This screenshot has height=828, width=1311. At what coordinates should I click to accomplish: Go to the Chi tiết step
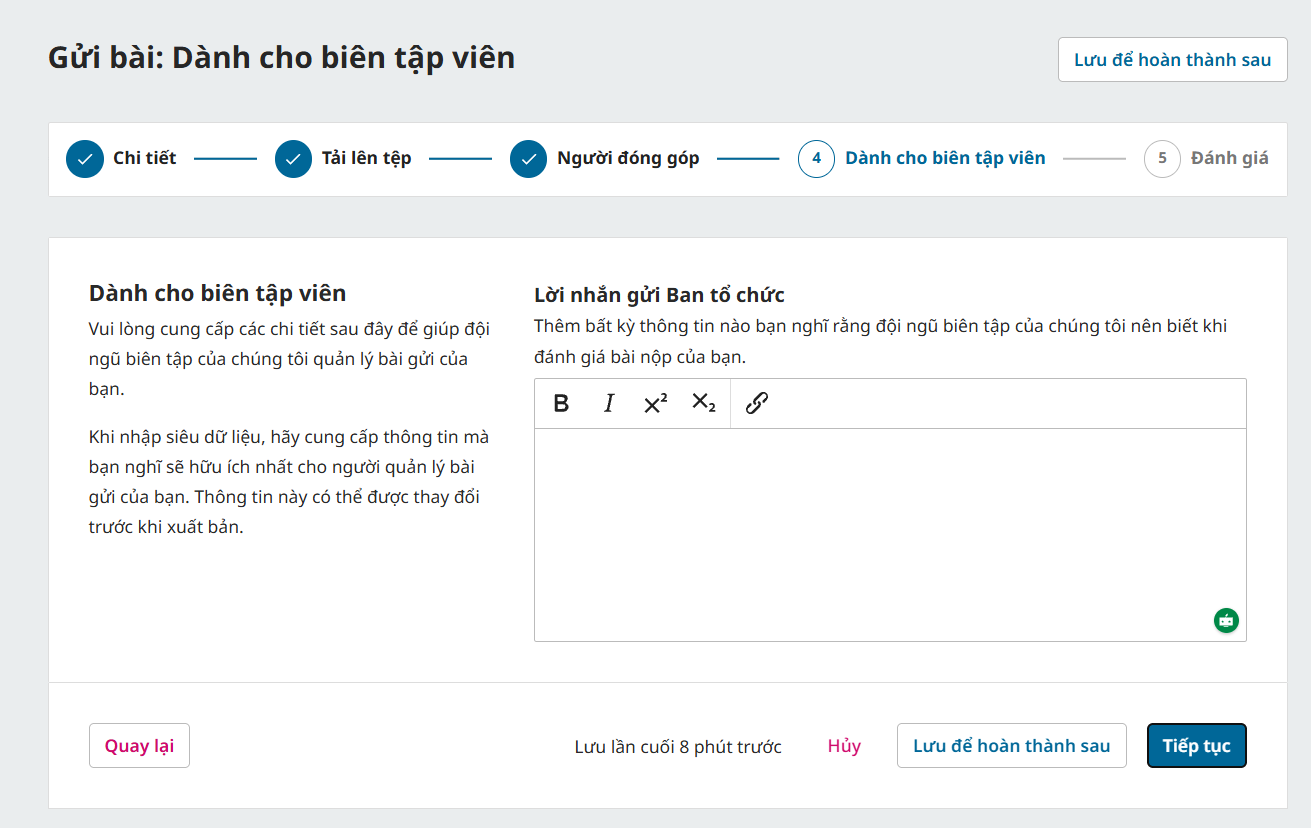tap(144, 158)
